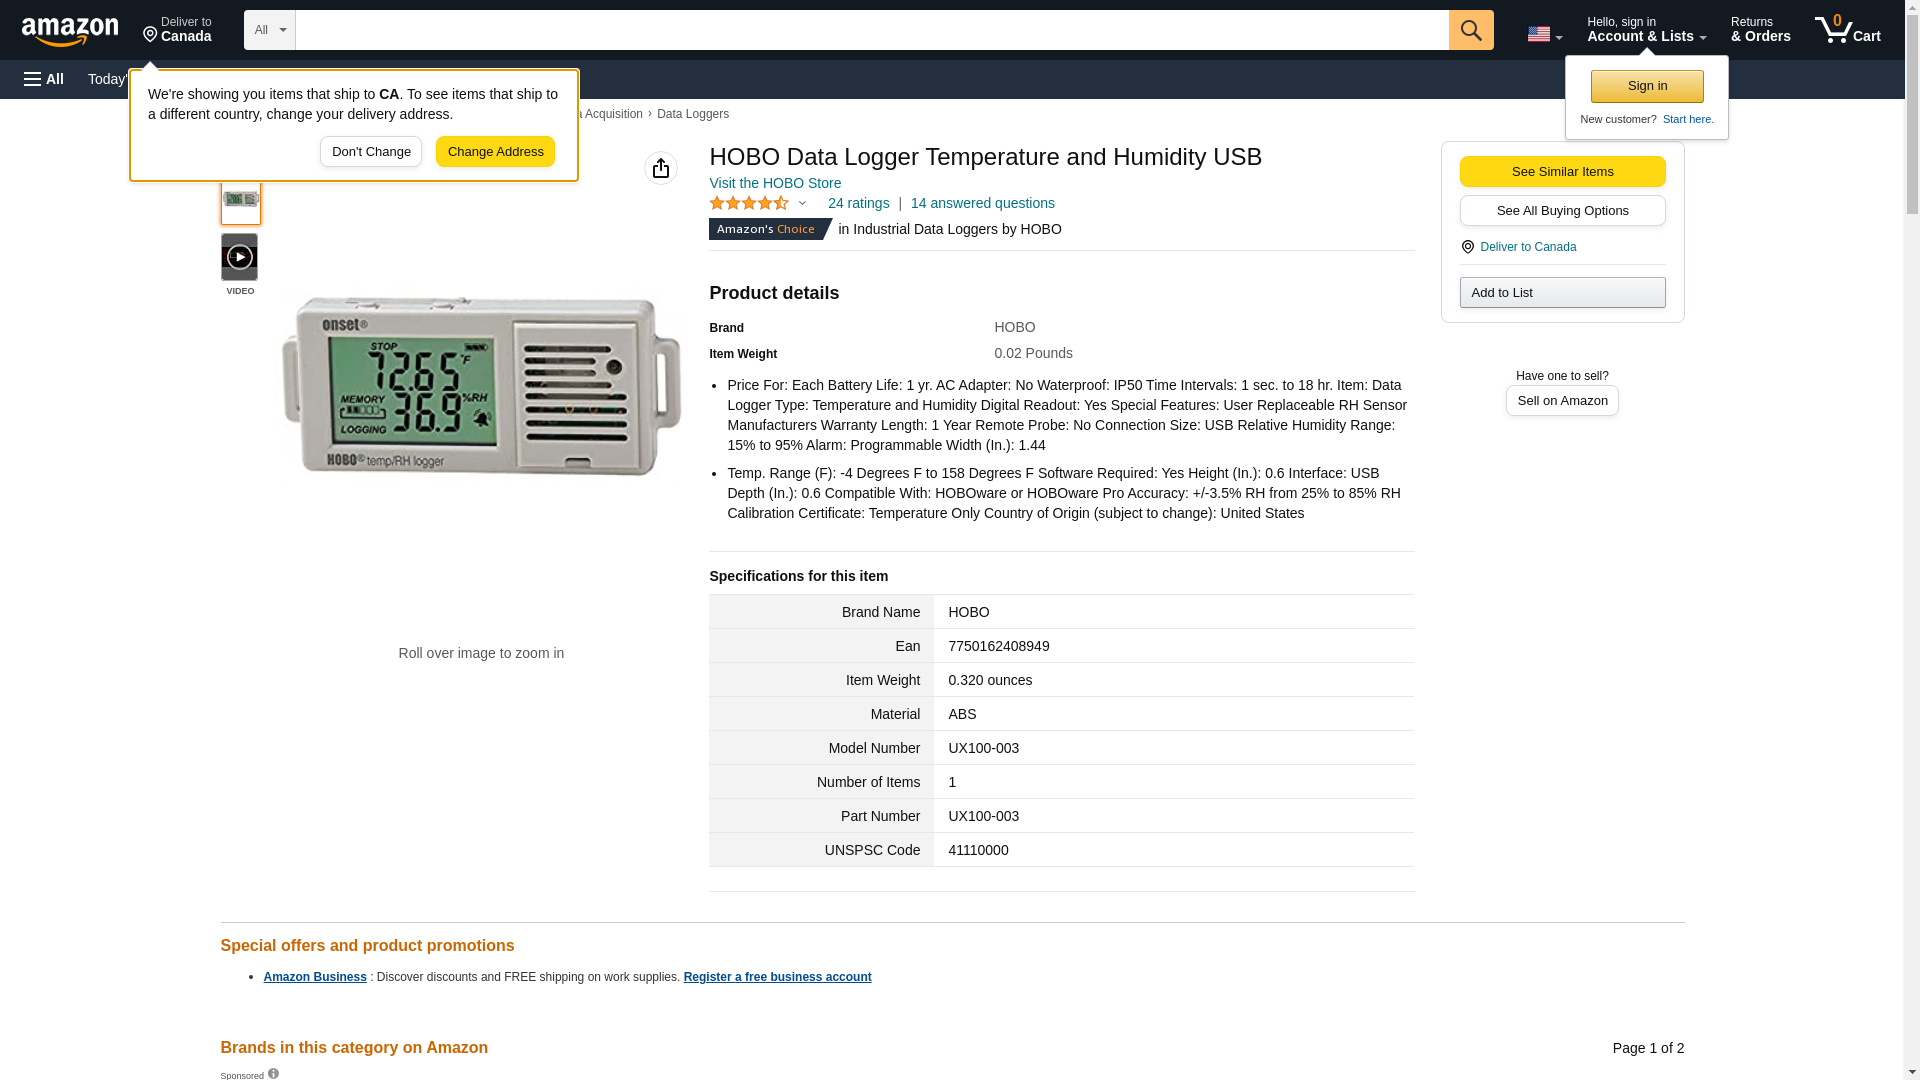The height and width of the screenshot is (1080, 1920).
Task: Select the first product image thumbnail
Action: (241, 199)
